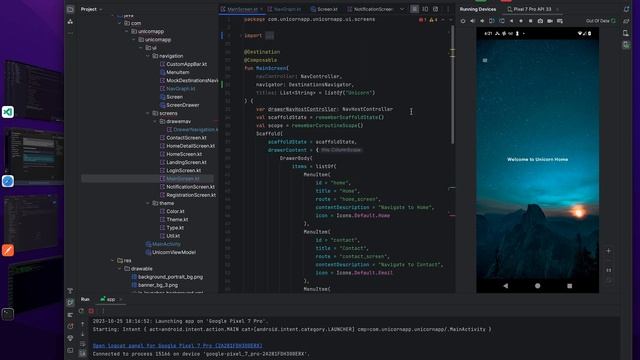This screenshot has height=360, width=640.
Task: Collapse the theme folder
Action: tap(148, 203)
